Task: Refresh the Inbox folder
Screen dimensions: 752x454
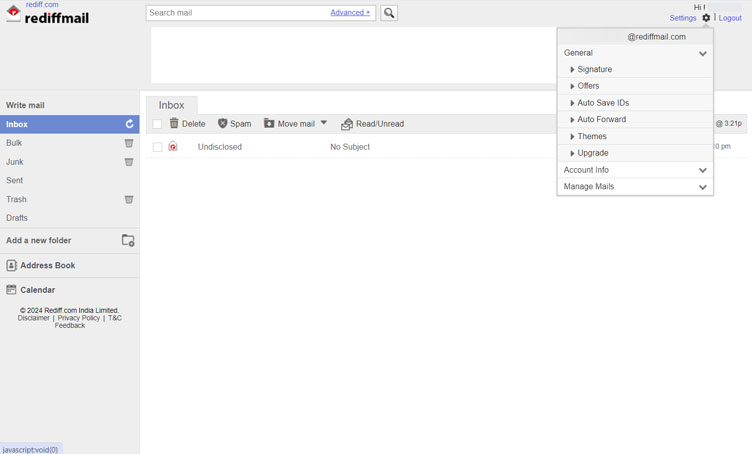Action: click(x=129, y=124)
